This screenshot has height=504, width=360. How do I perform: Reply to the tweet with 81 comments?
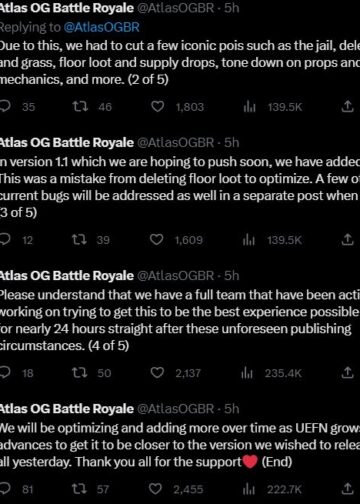tap(5, 489)
